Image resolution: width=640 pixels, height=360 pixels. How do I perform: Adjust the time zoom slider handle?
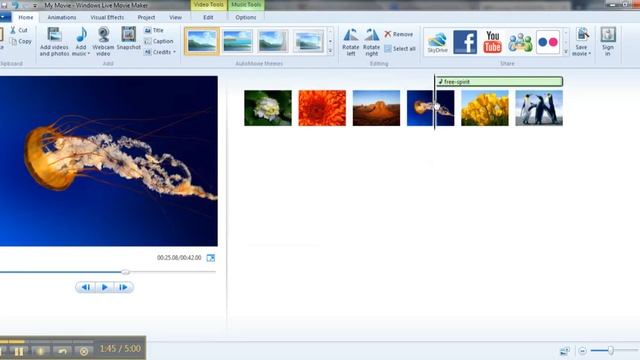coord(611,350)
